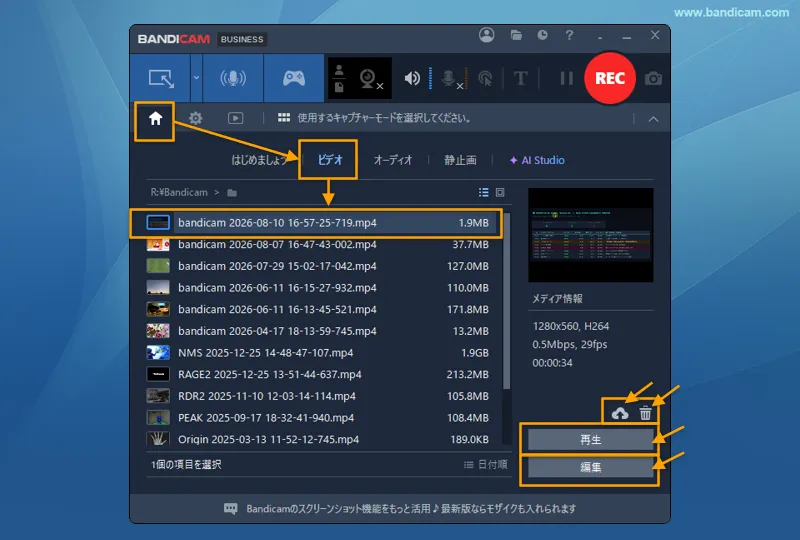This screenshot has width=800, height=540.
Task: Open AI Studio tab
Action: pyautogui.click(x=537, y=160)
